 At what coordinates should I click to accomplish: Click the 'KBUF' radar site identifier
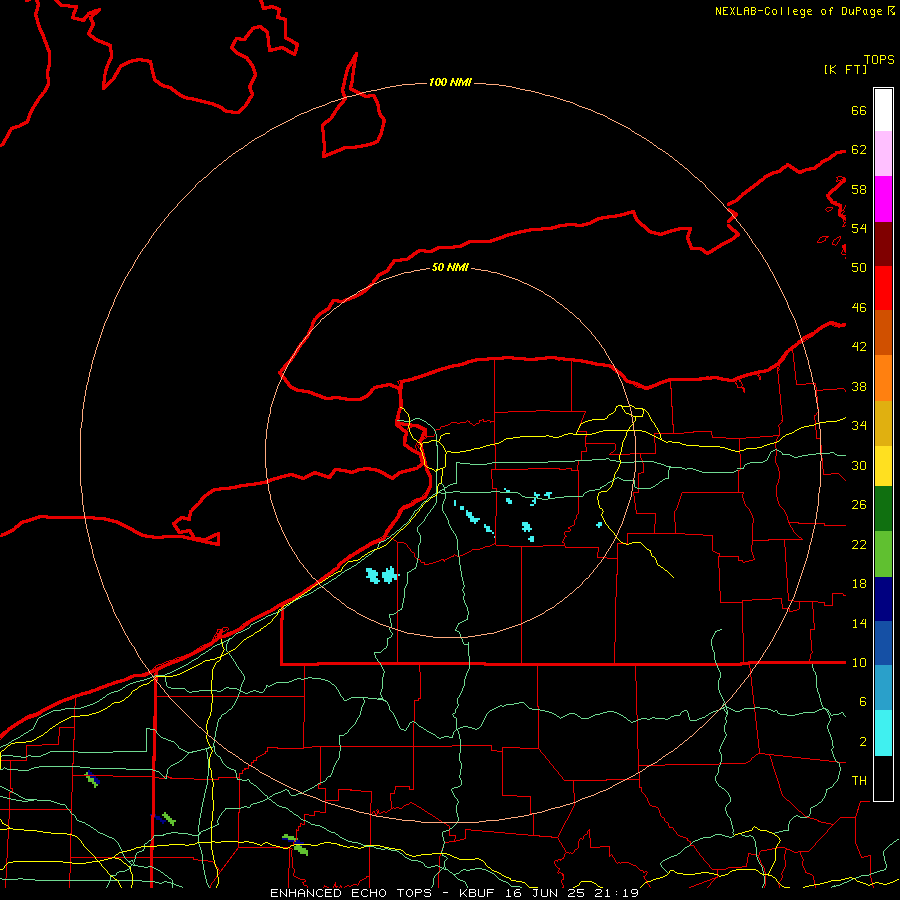[x=478, y=893]
